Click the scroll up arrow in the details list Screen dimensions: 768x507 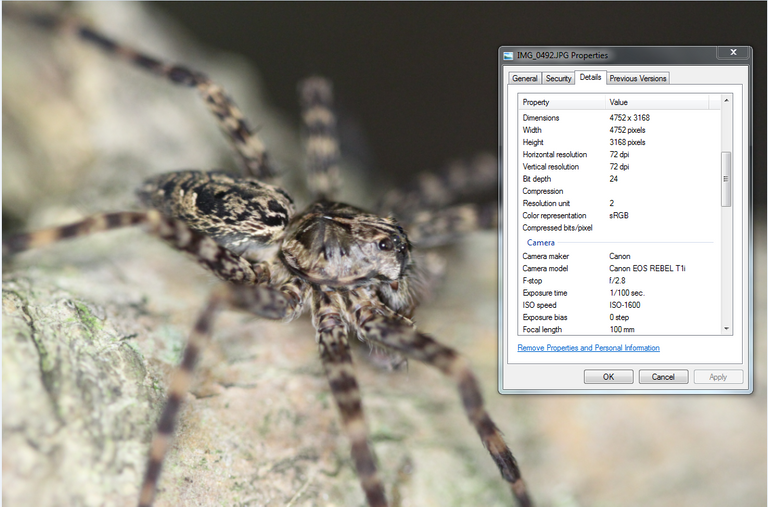coord(726,101)
